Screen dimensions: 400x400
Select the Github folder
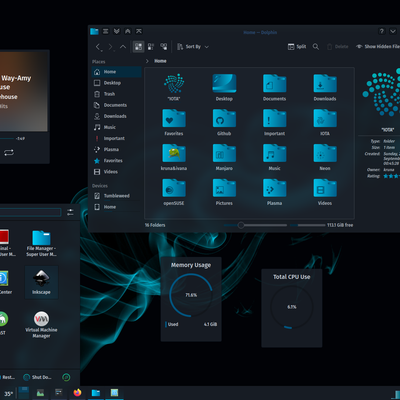tap(224, 122)
